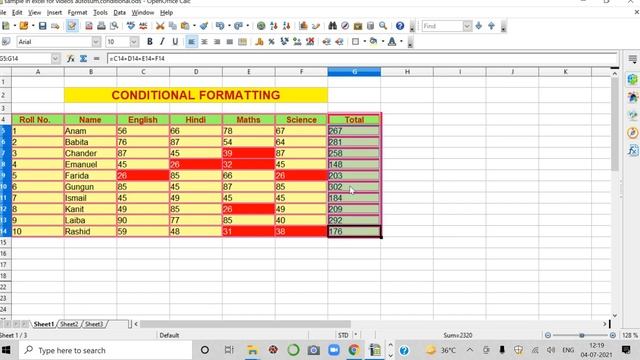Viewport: 640px width, 360px height.
Task: Open the Data menu
Action: coord(119,13)
